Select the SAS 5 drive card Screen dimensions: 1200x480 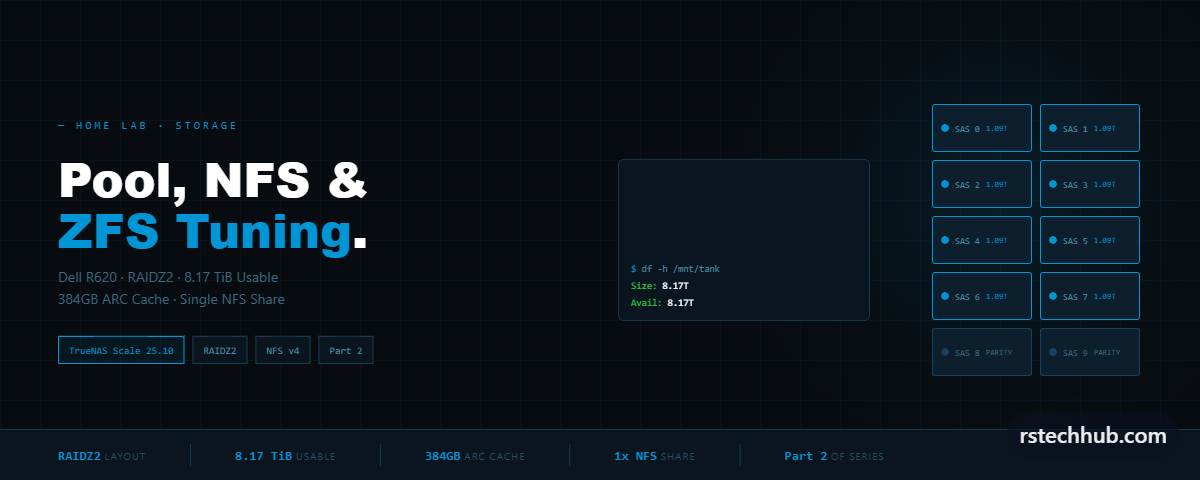pos(1090,240)
